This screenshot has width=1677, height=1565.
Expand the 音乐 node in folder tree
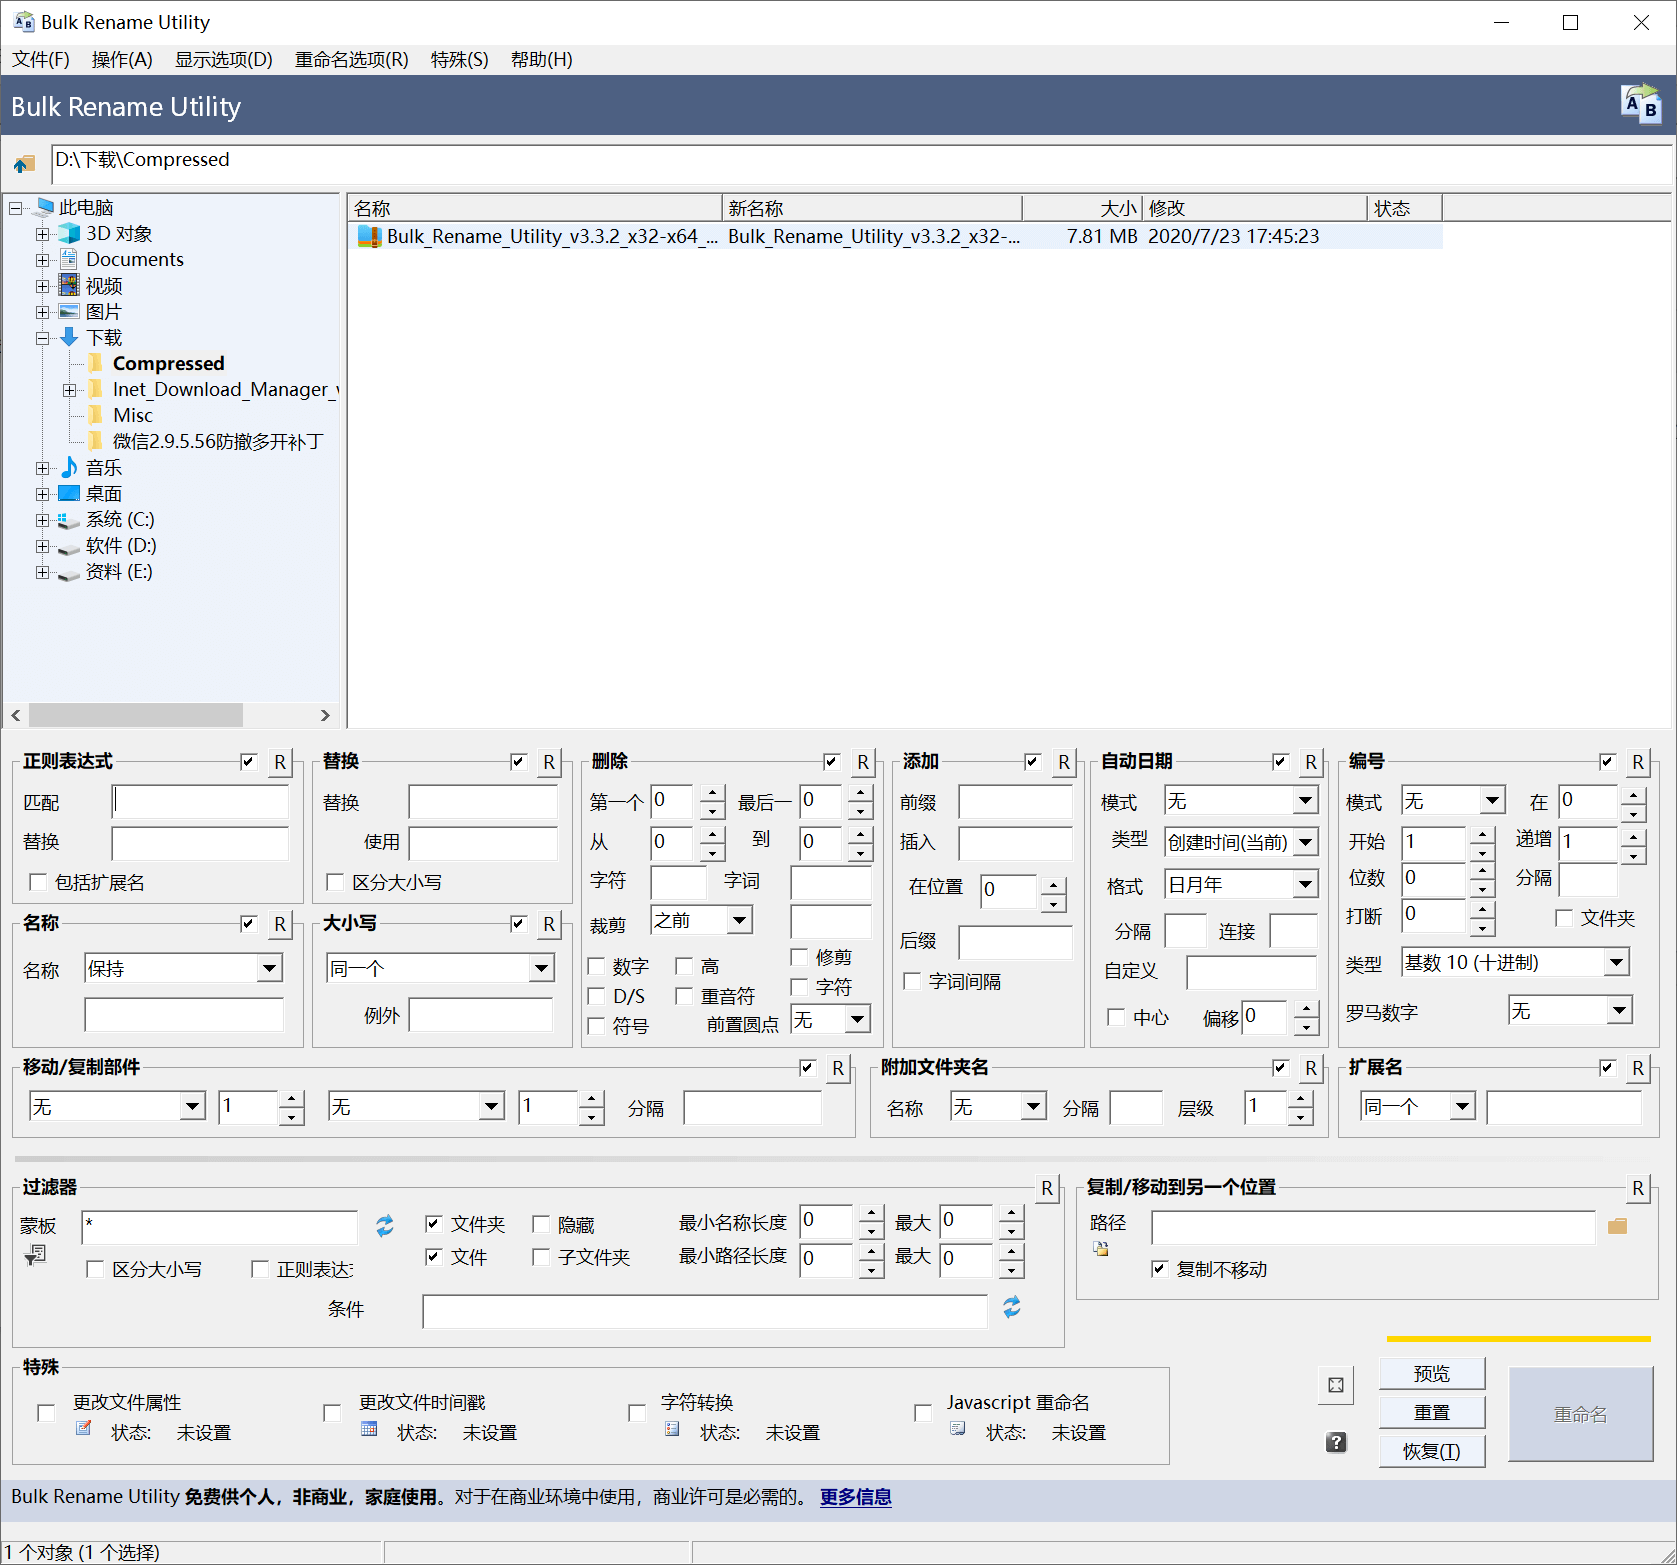click(42, 467)
